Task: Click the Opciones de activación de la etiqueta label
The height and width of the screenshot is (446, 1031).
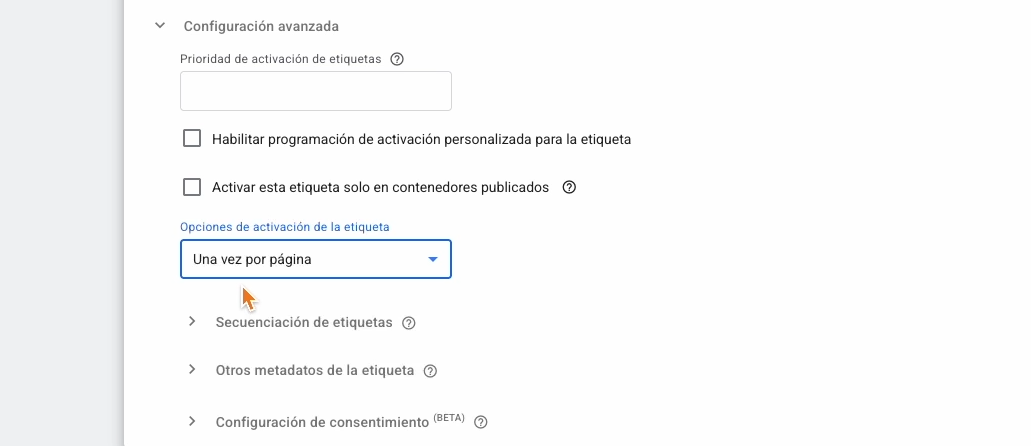Action: (284, 227)
